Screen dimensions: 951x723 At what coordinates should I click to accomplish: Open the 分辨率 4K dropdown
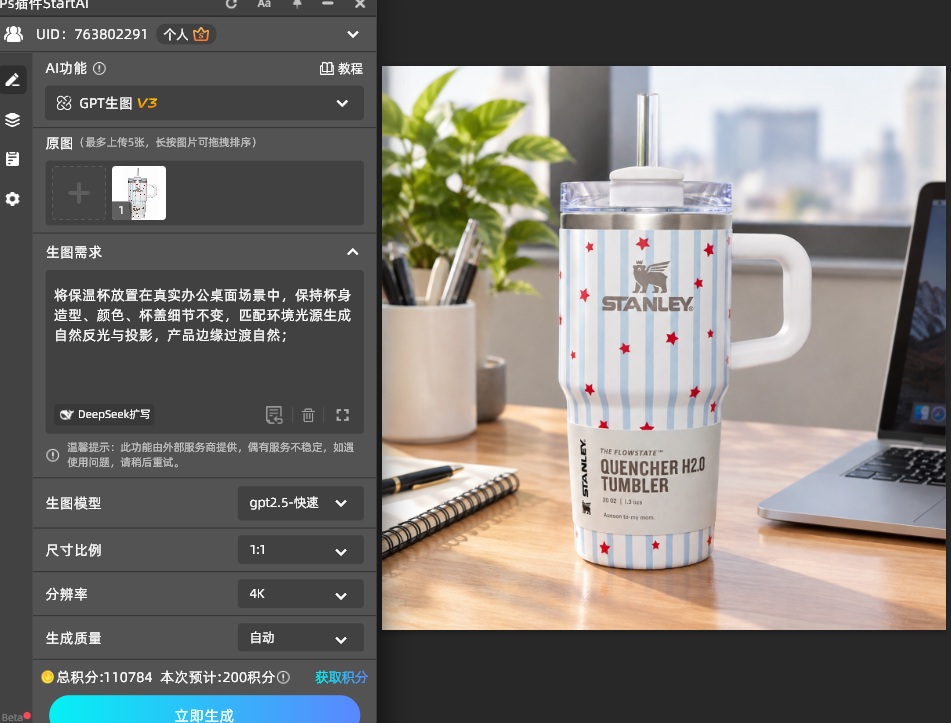[301, 594]
